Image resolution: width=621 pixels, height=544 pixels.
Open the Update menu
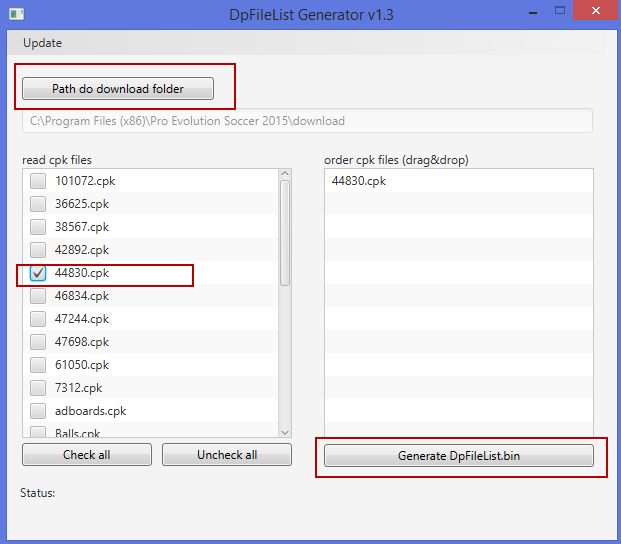(42, 43)
